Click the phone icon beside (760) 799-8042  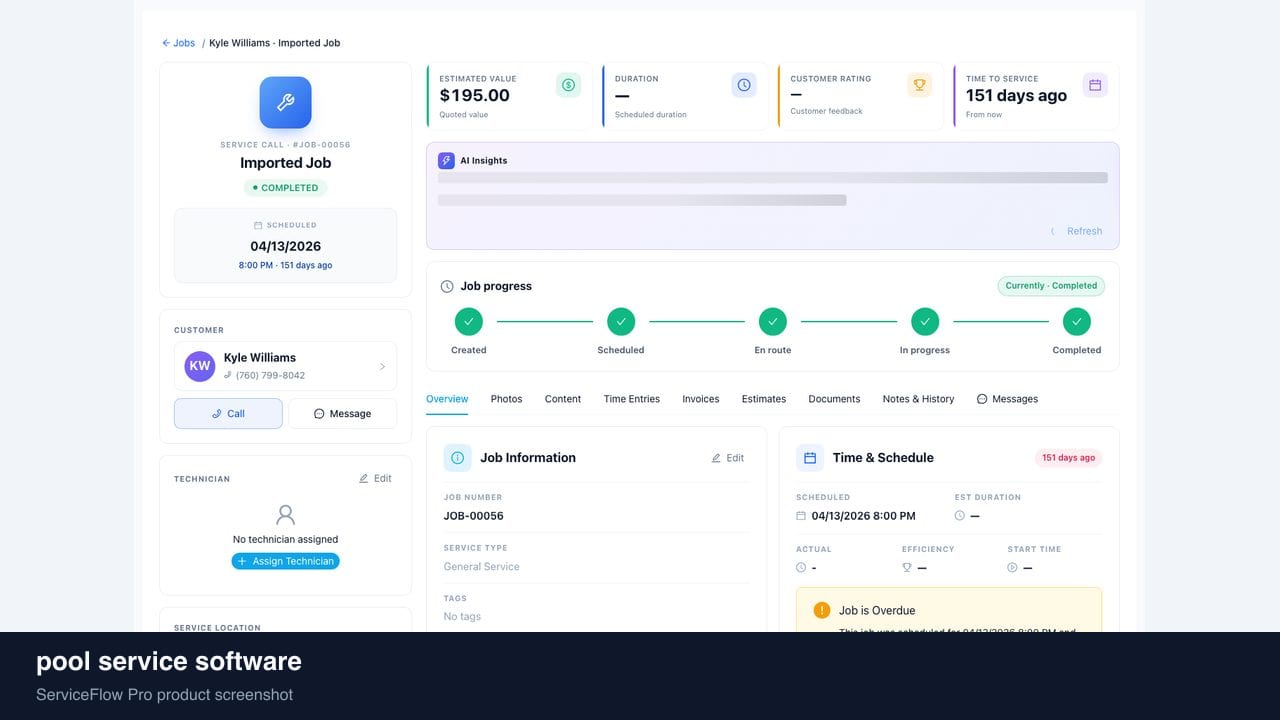pyautogui.click(x=228, y=376)
